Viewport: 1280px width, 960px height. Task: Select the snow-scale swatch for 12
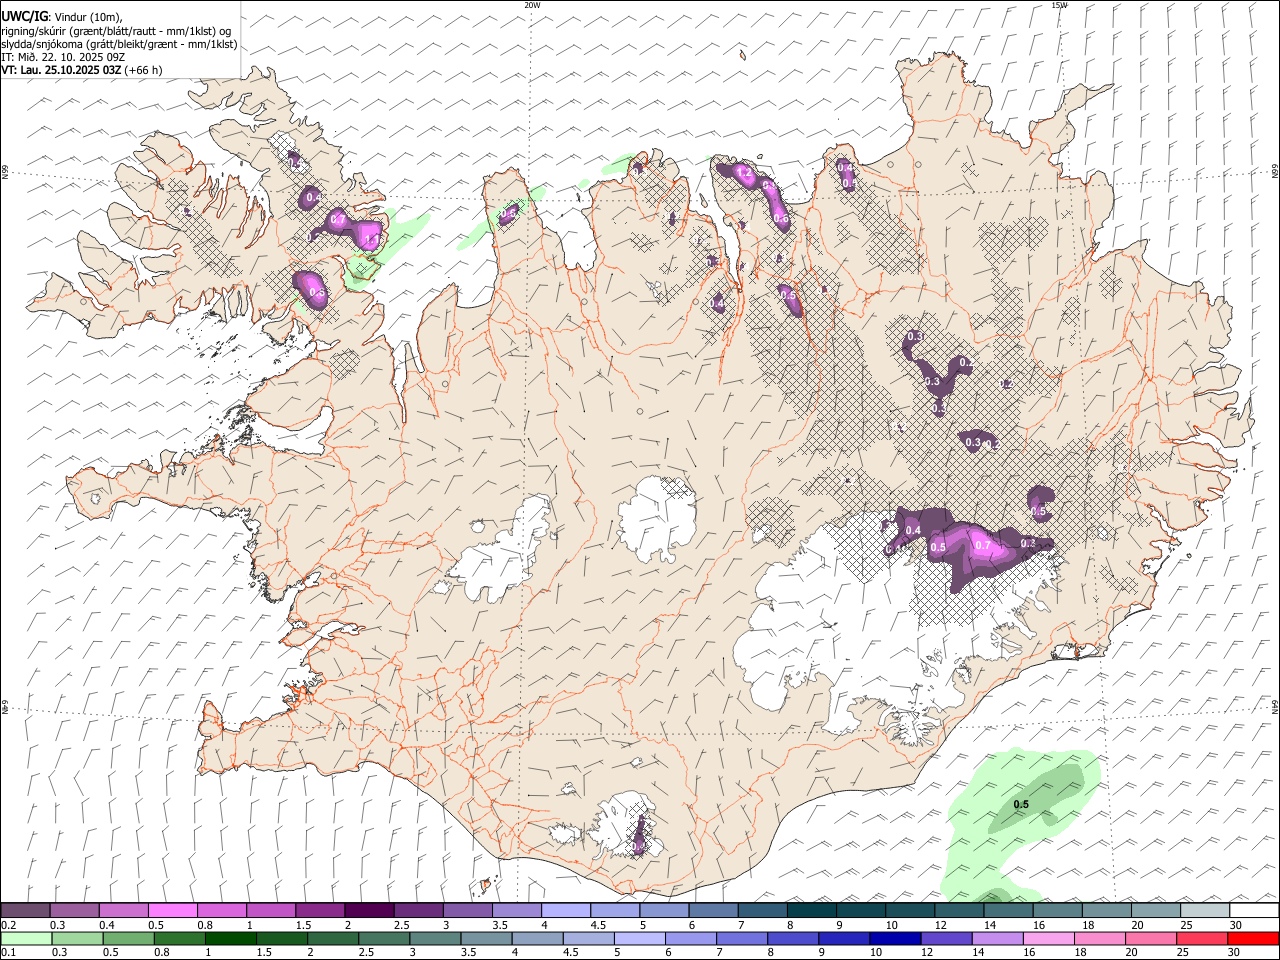click(x=959, y=910)
